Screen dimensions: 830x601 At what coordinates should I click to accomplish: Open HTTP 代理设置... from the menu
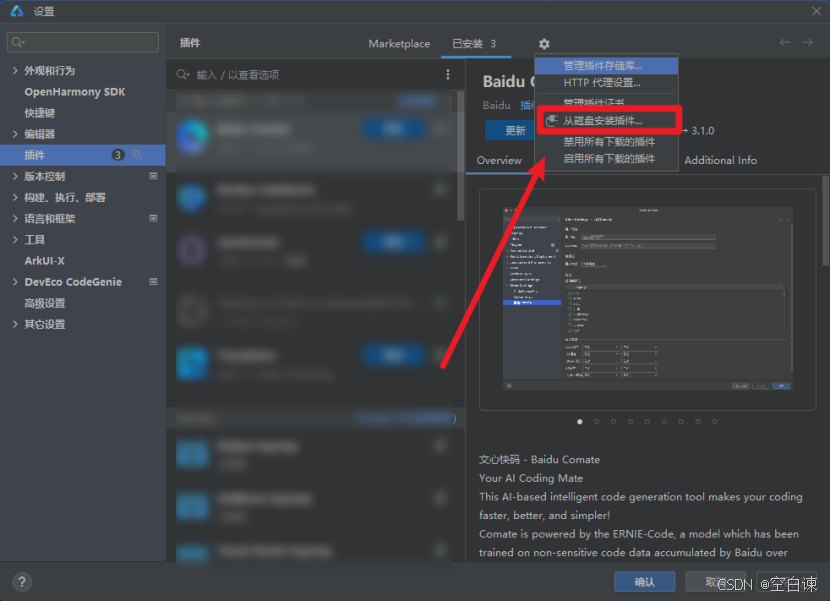click(606, 83)
